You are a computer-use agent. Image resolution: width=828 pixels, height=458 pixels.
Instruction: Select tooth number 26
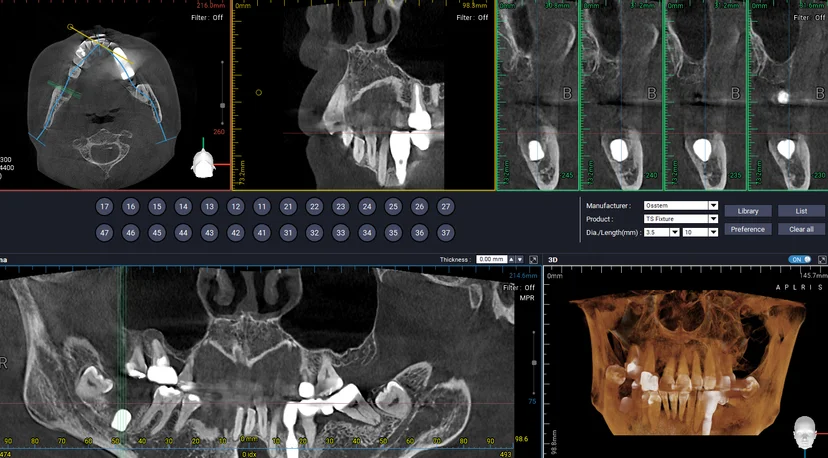[x=419, y=207]
